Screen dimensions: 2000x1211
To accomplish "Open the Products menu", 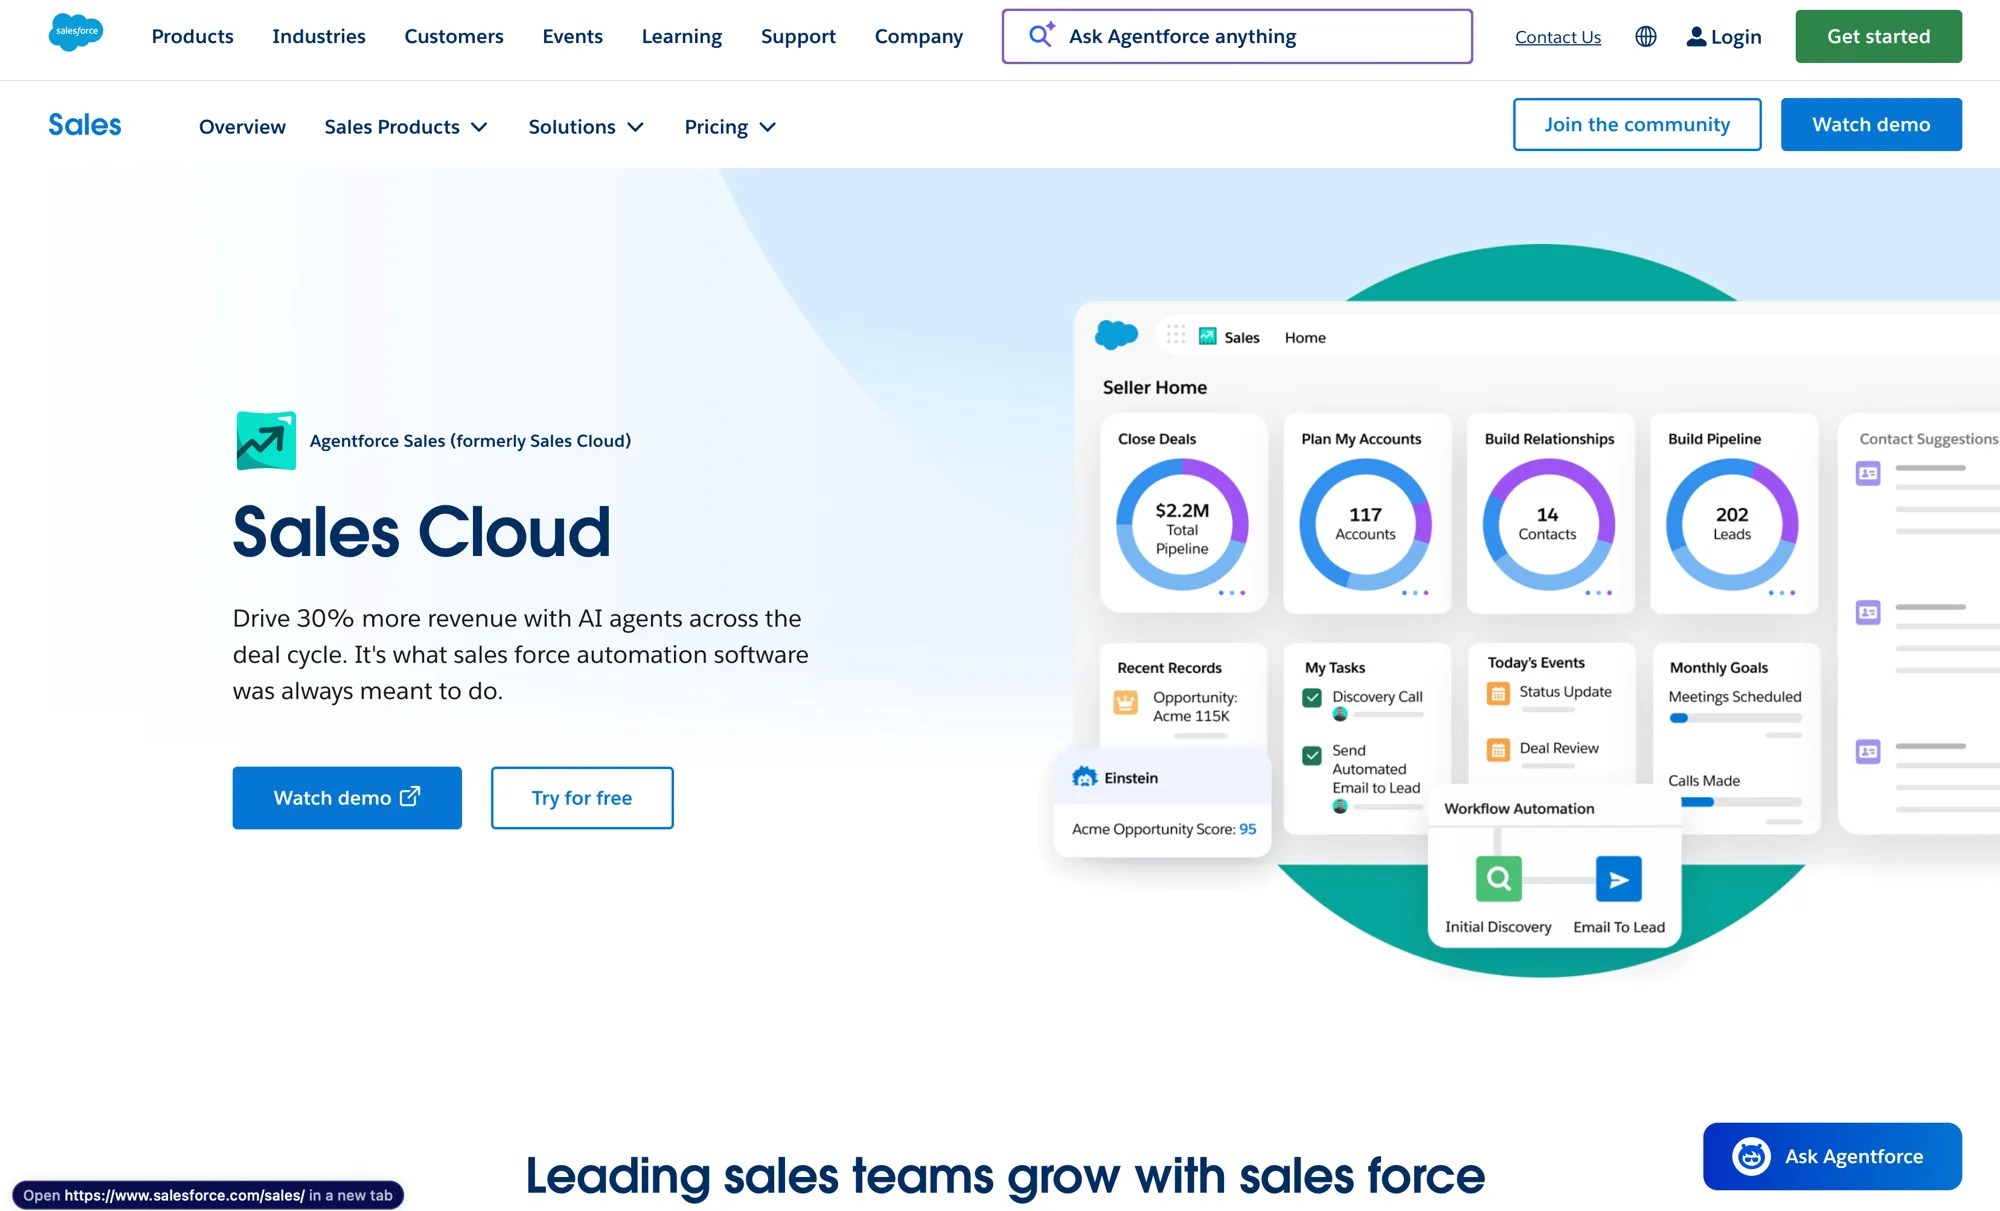I will [192, 36].
